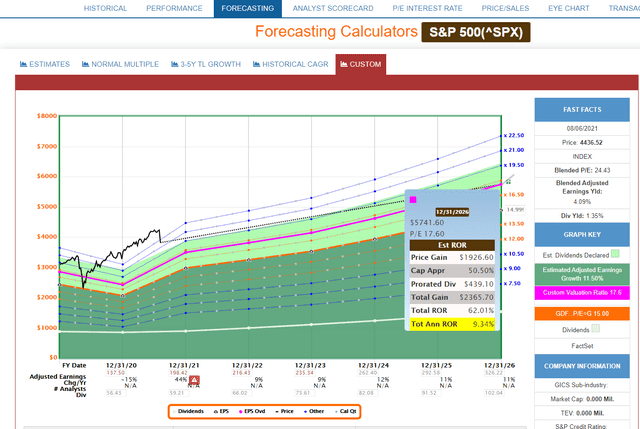The height and width of the screenshot is (429, 640).
Task: Click the Custom Valuation Ratio 17.6 key
Action: point(582,293)
